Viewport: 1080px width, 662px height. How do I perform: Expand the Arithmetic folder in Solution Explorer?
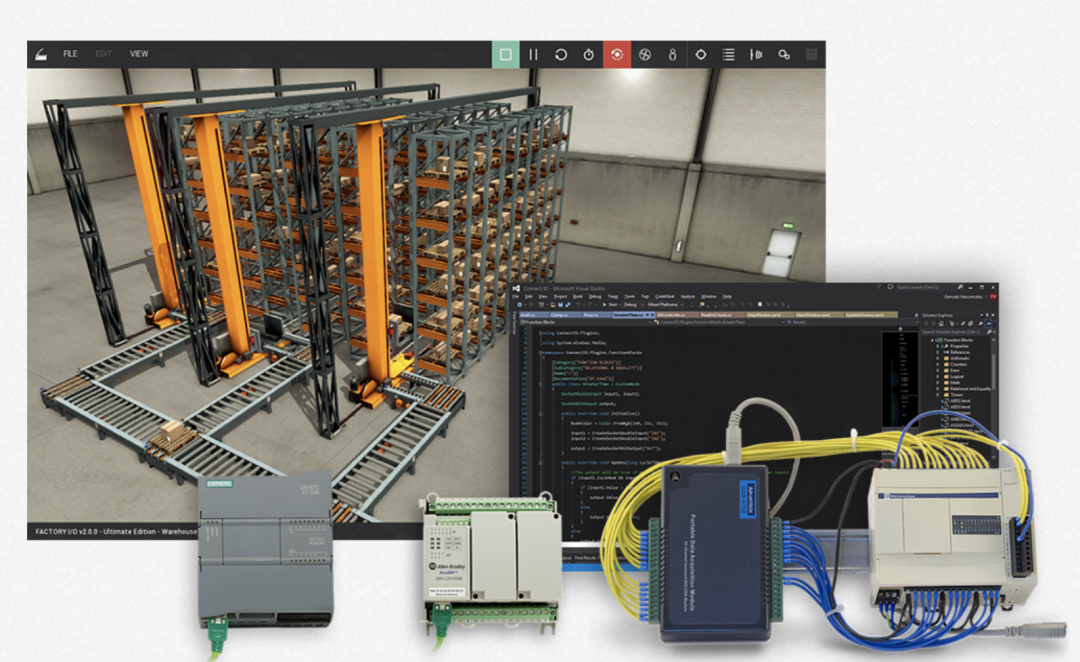tap(938, 358)
